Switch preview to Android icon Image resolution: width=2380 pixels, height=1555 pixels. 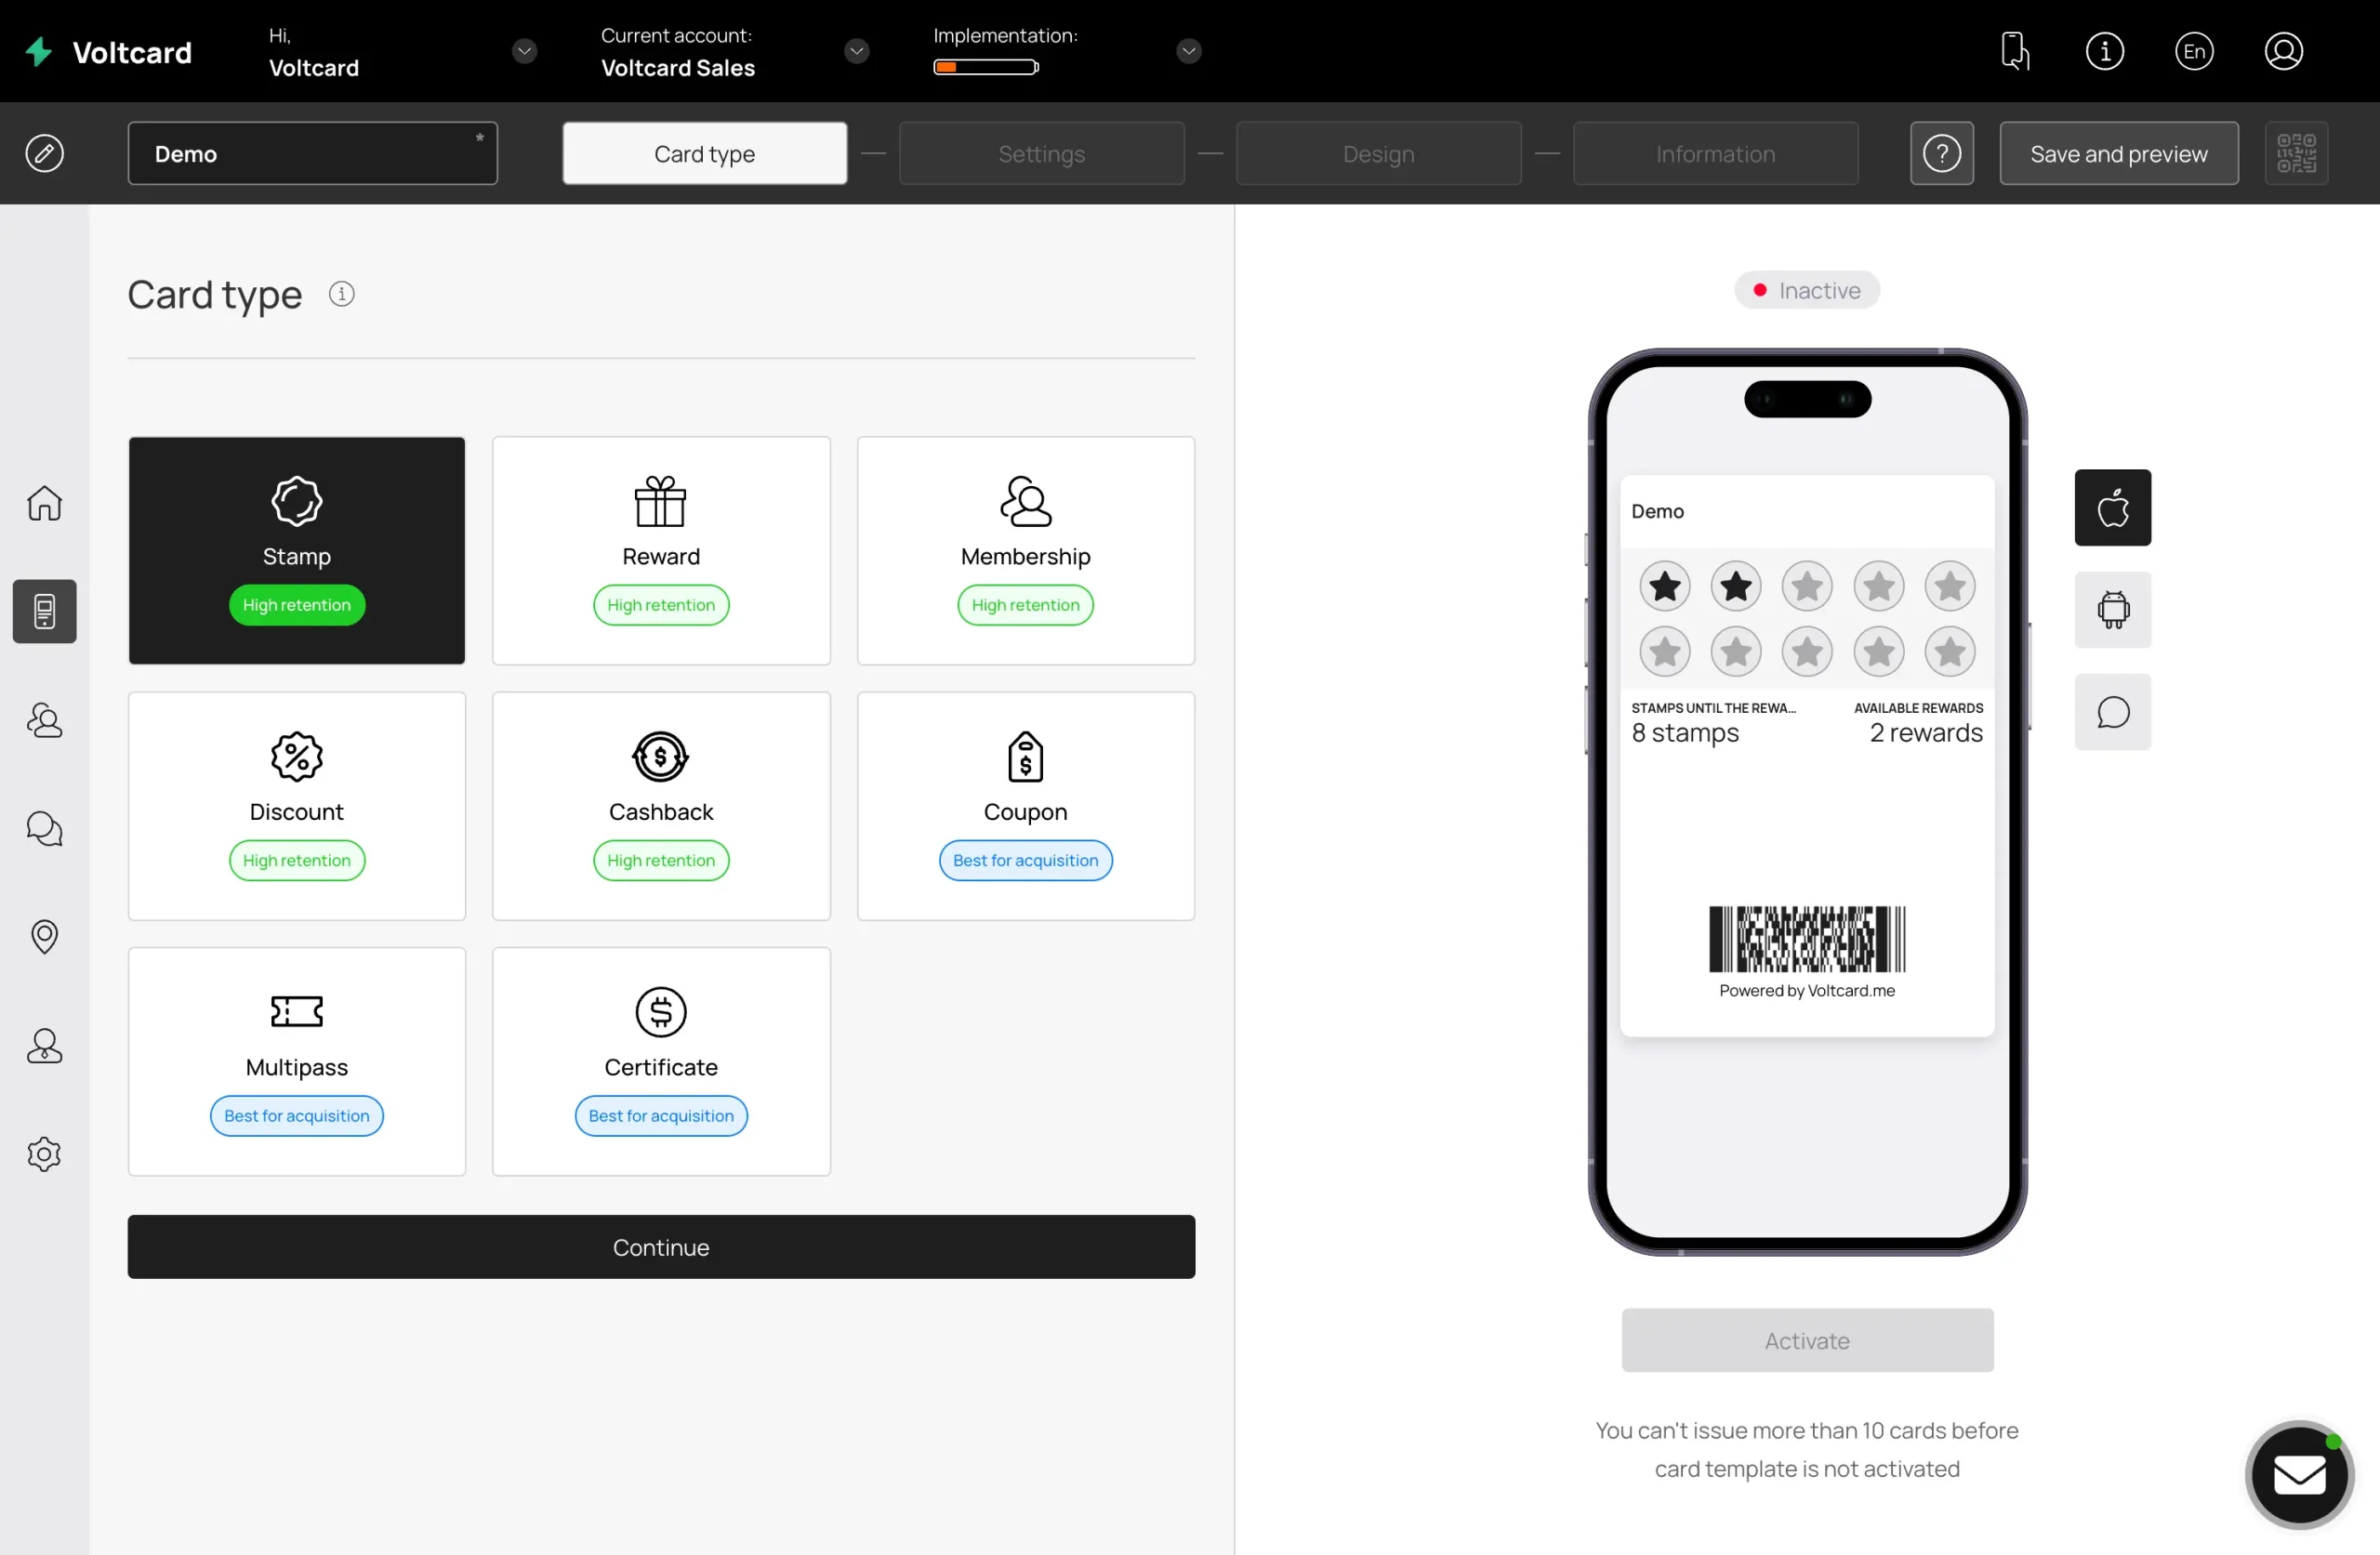(x=2112, y=610)
